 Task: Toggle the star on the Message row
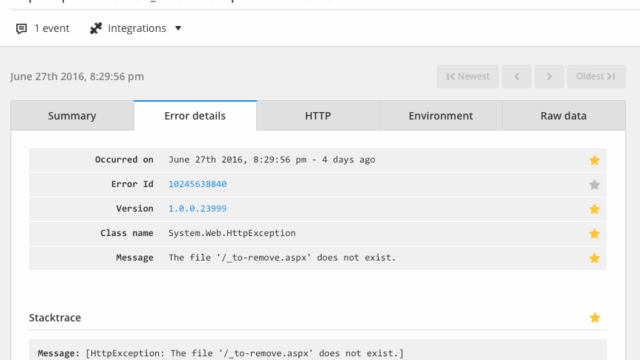[x=594, y=258]
